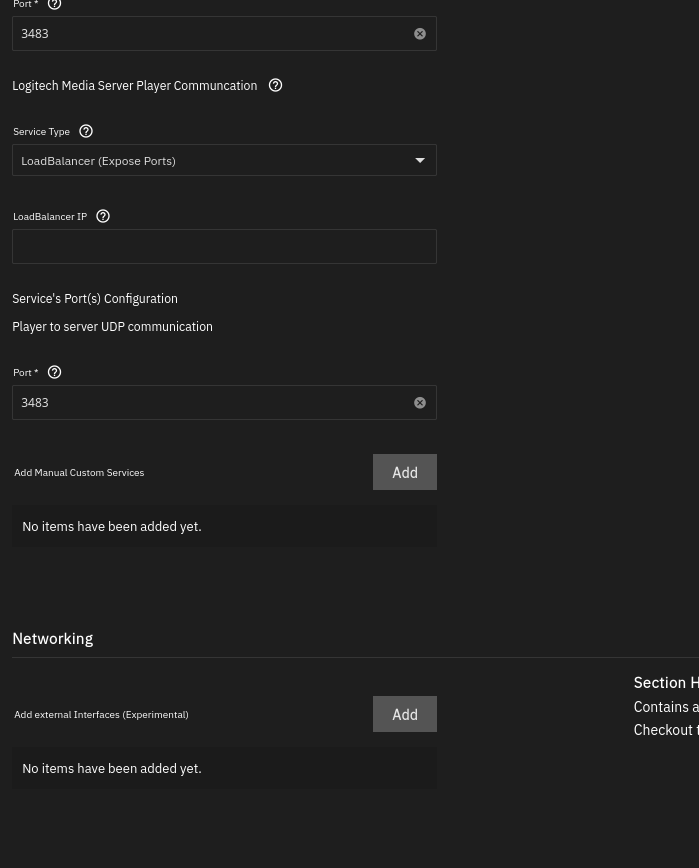This screenshot has width=699, height=868.
Task: Click the LoadBalancer IP help icon
Action: point(103,216)
